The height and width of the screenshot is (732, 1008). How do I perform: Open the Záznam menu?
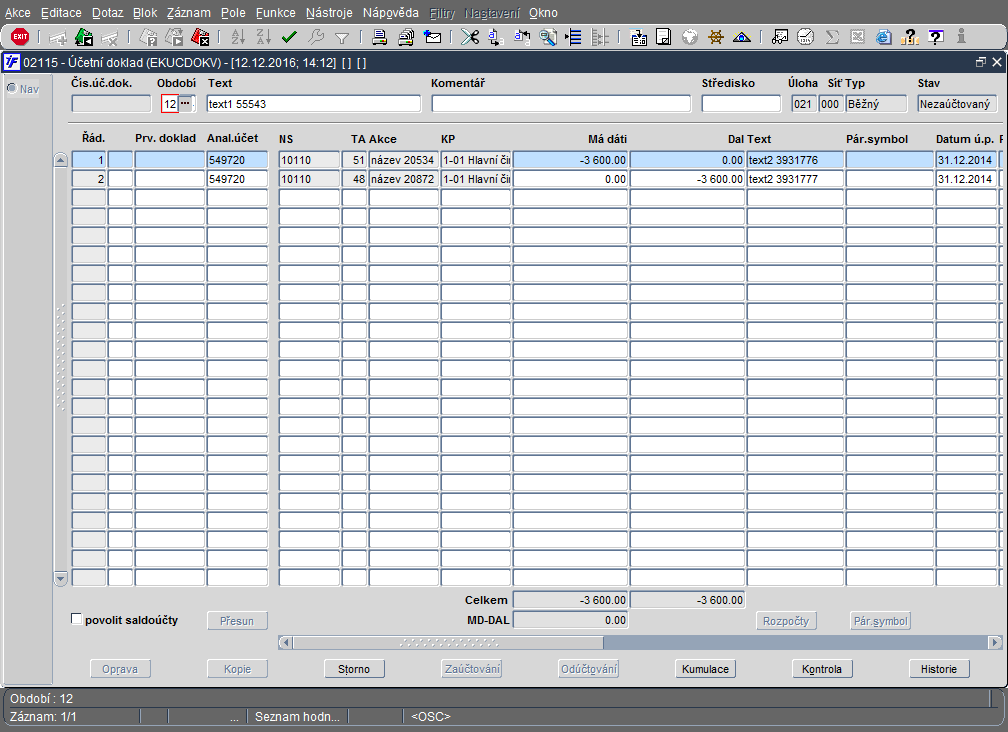click(x=188, y=12)
